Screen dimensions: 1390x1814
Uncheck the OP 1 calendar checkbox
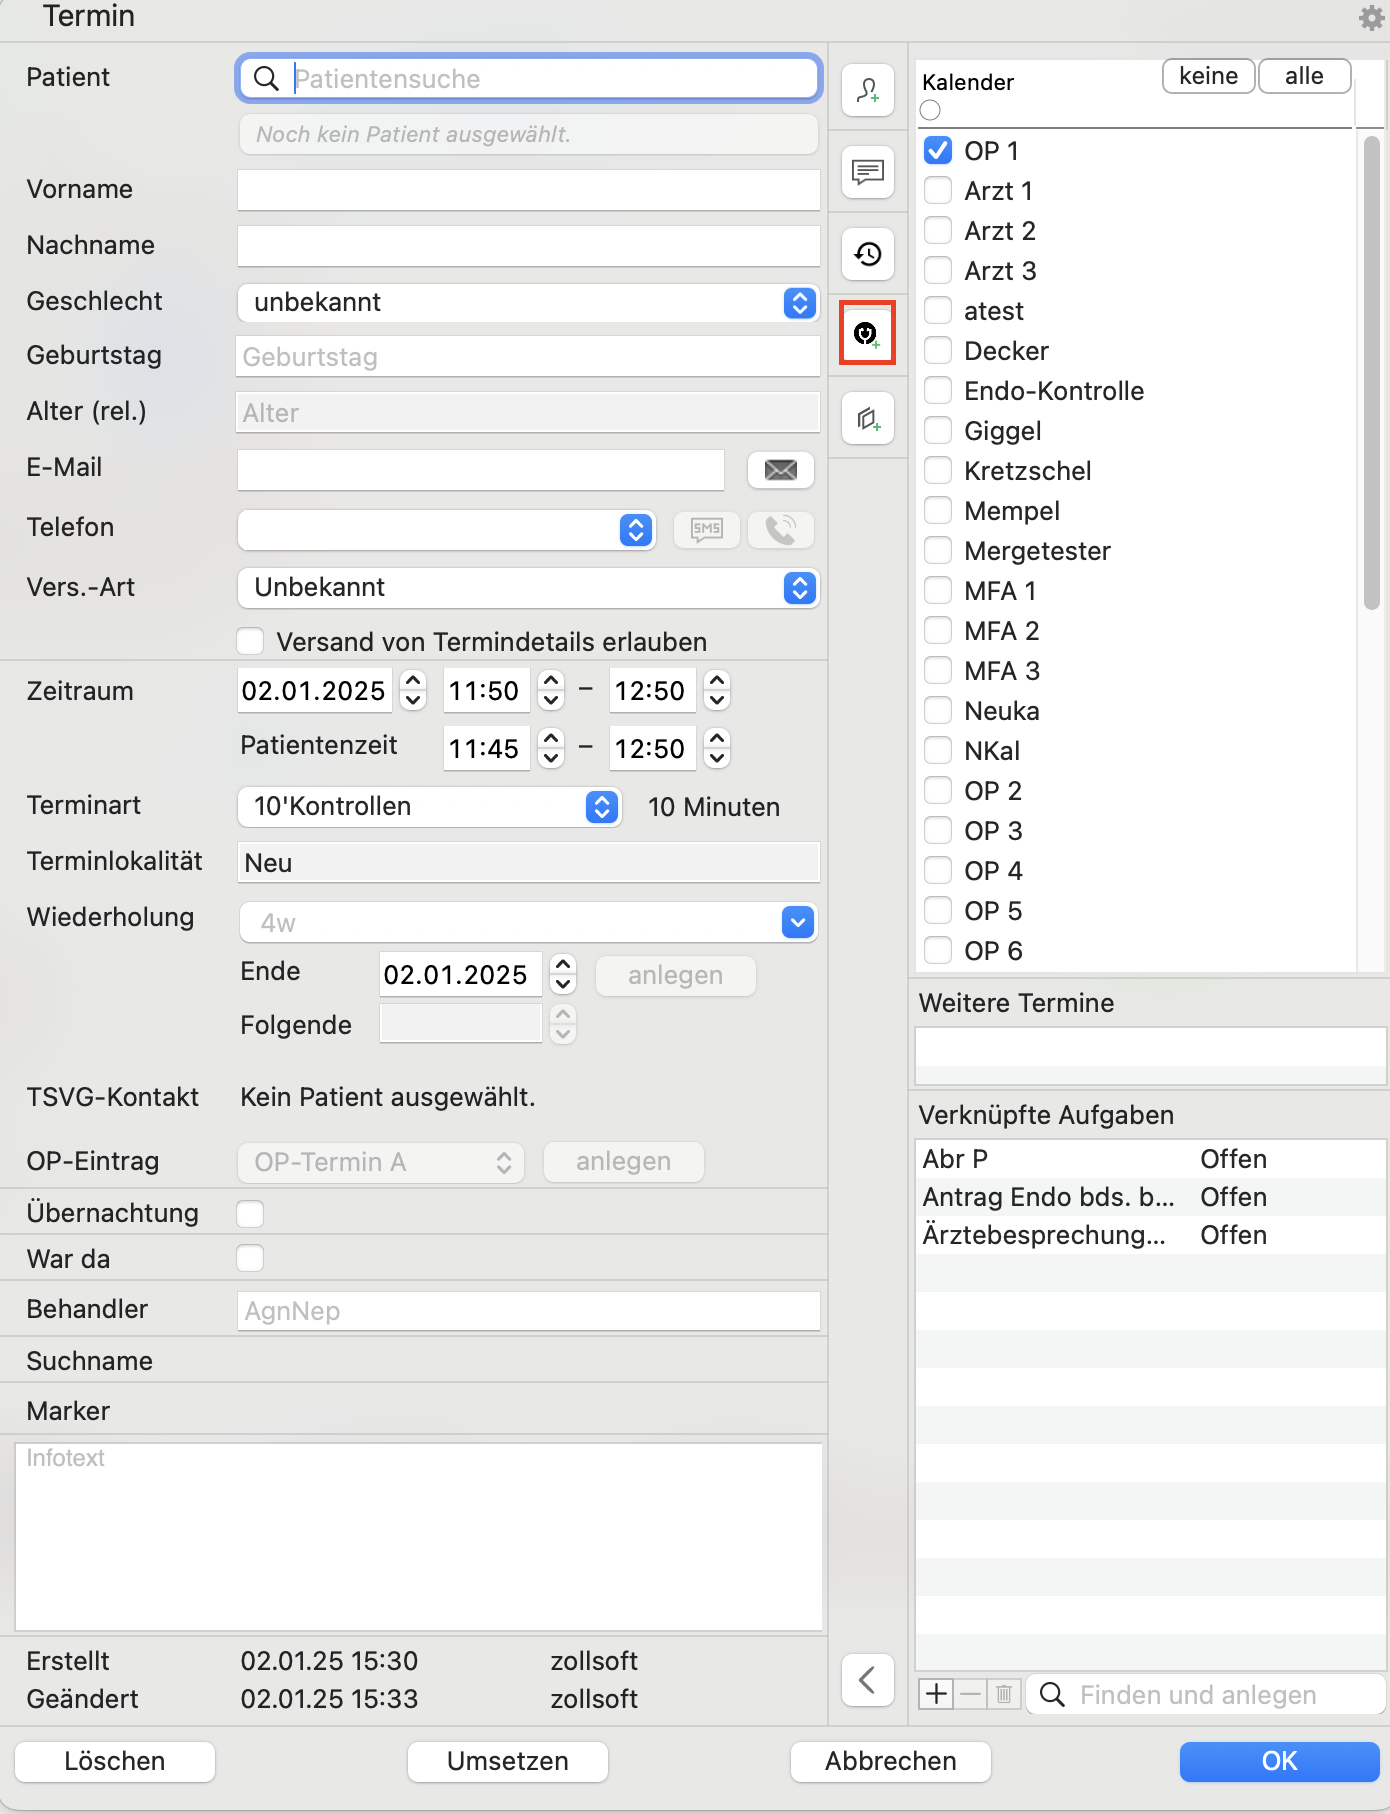click(x=938, y=150)
